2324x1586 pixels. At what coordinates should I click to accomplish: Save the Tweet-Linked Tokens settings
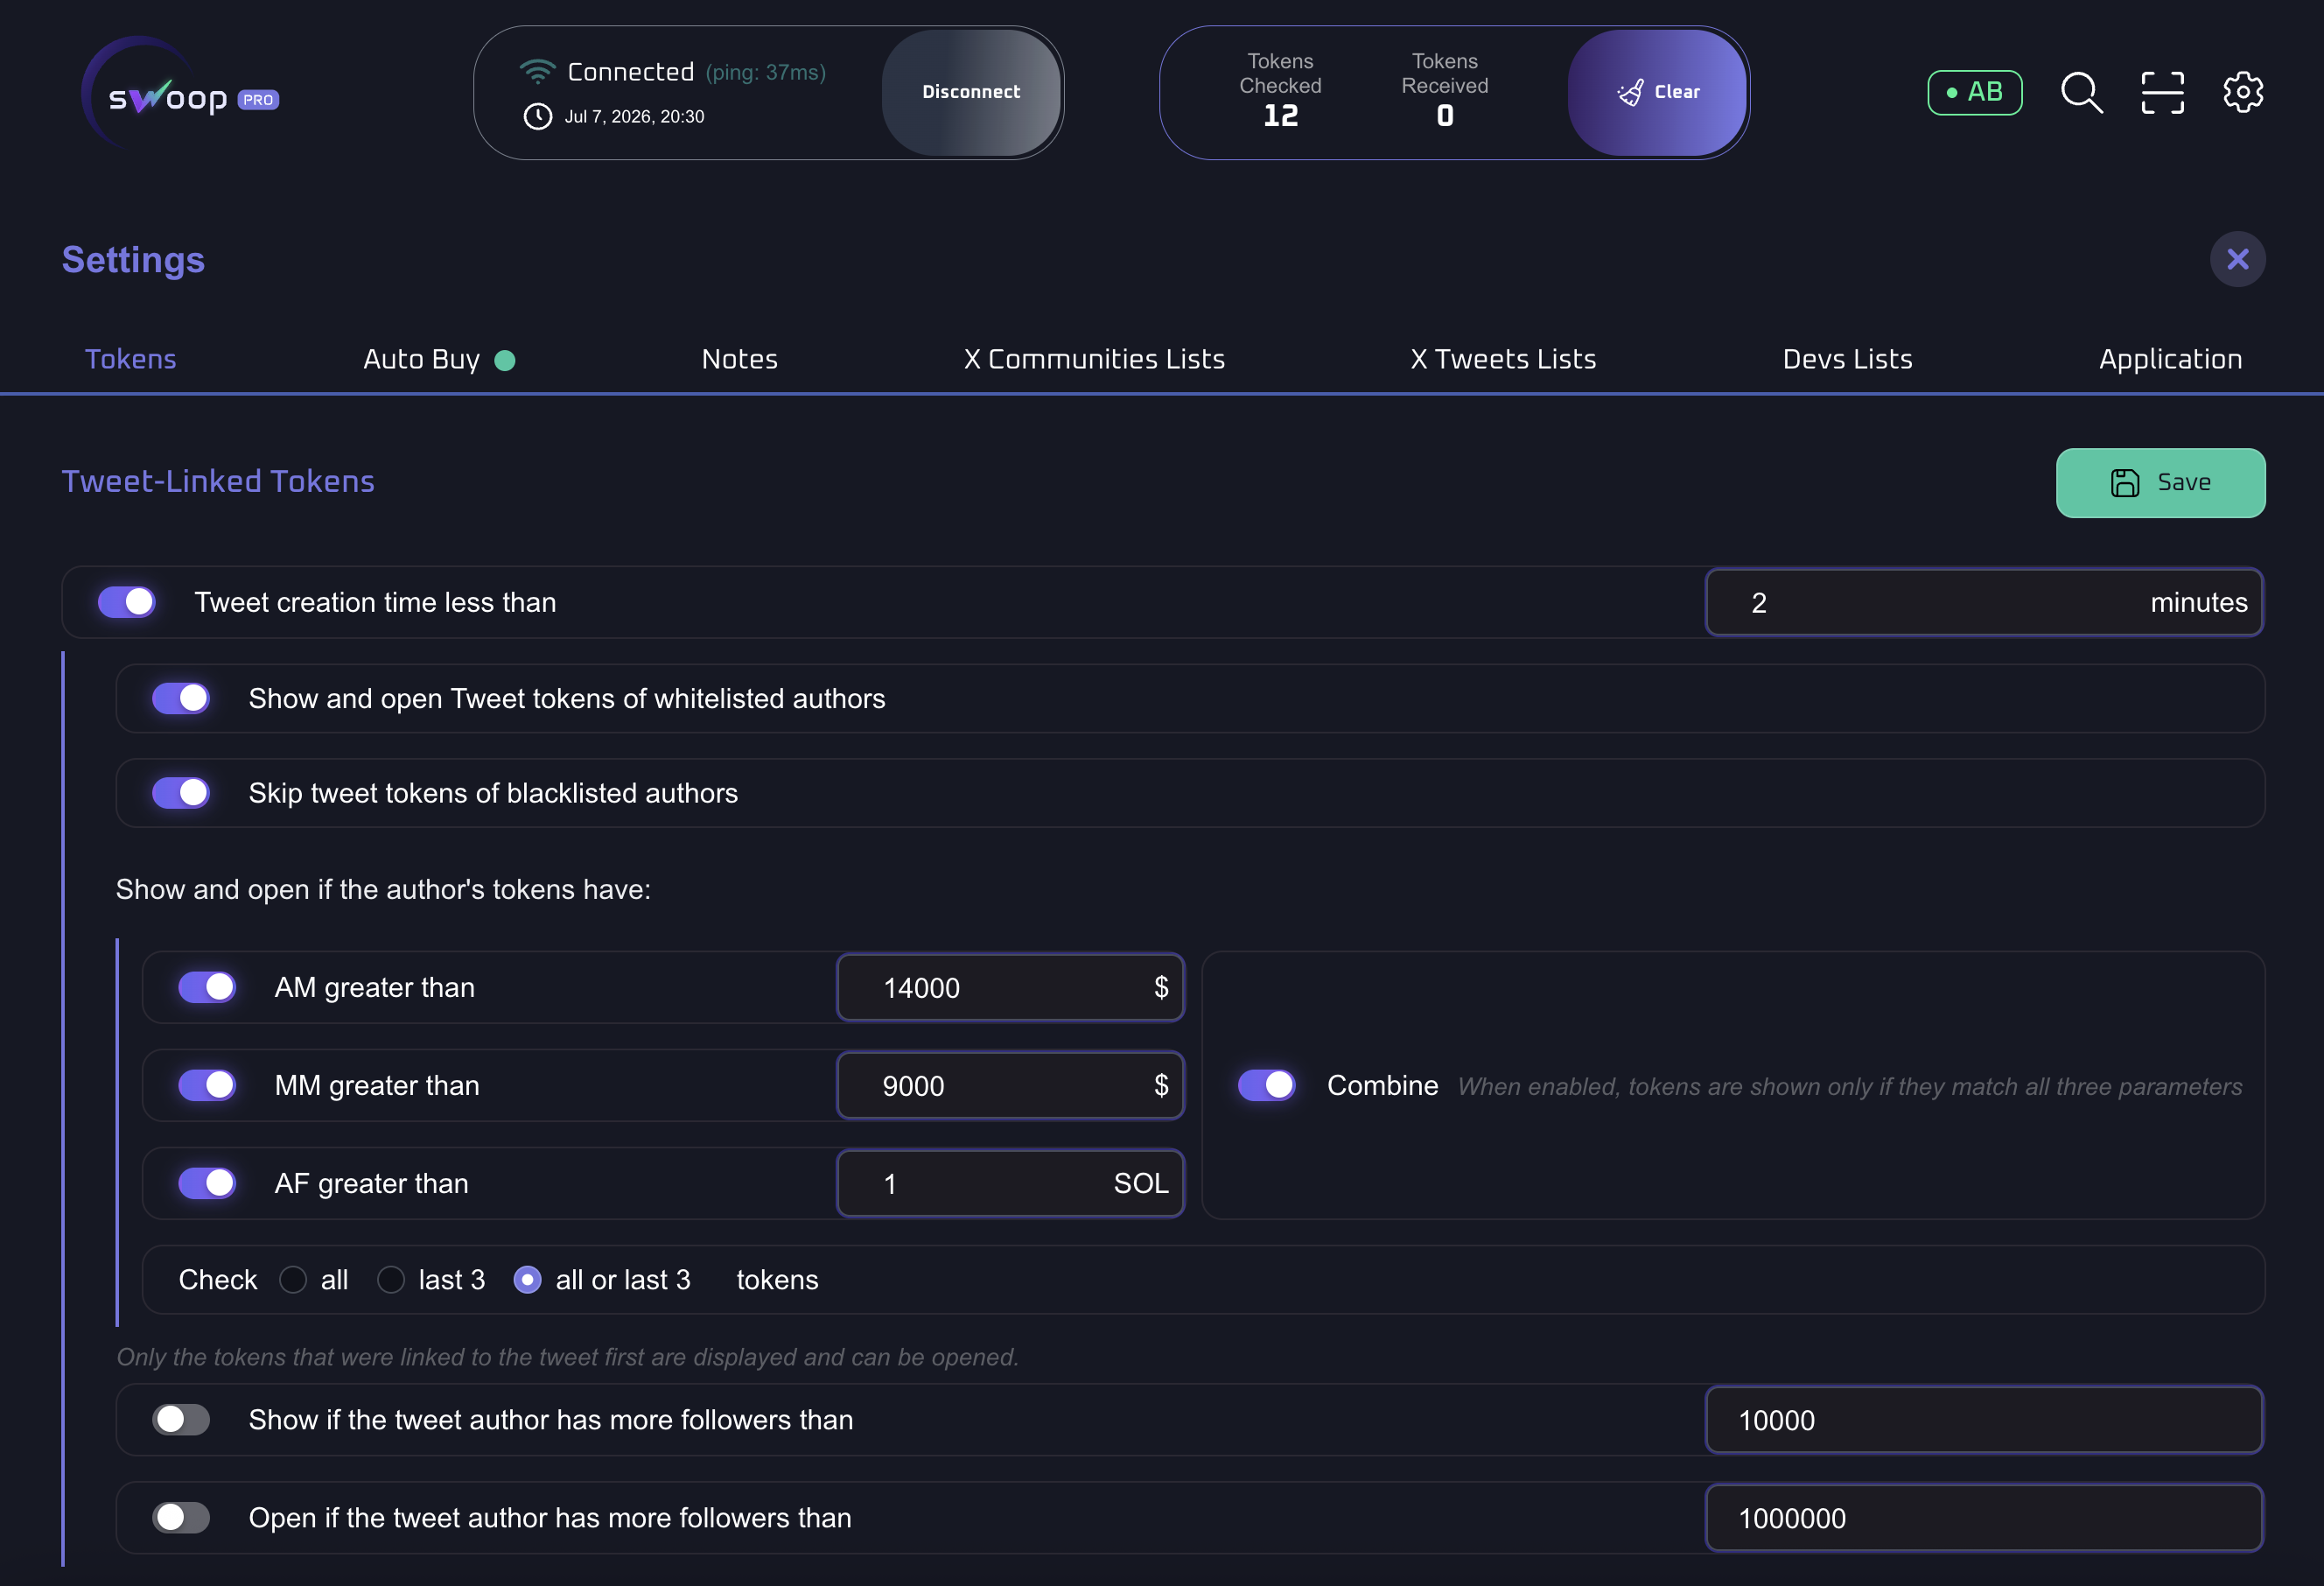click(x=2160, y=483)
